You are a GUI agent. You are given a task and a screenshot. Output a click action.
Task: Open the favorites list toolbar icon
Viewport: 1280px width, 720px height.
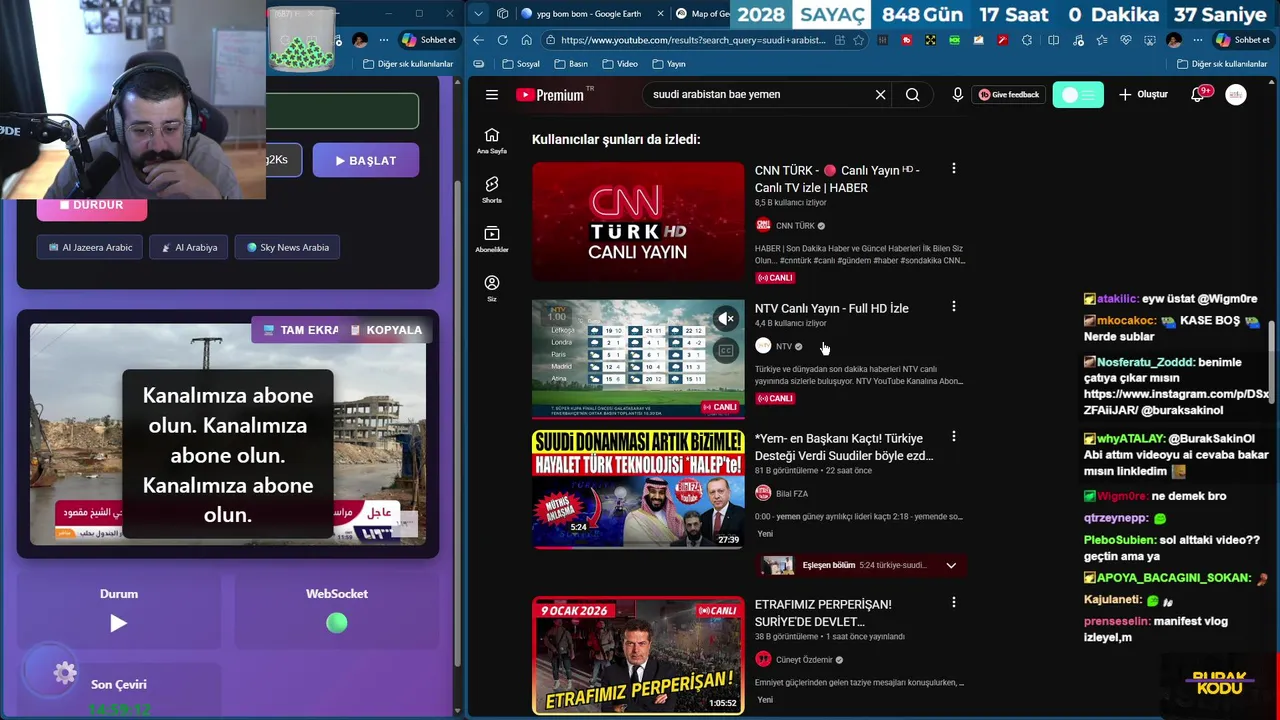(x=1101, y=40)
